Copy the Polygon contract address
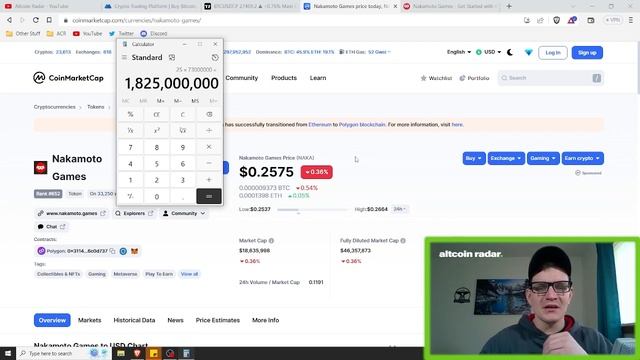The image size is (640, 360). tap(112, 251)
